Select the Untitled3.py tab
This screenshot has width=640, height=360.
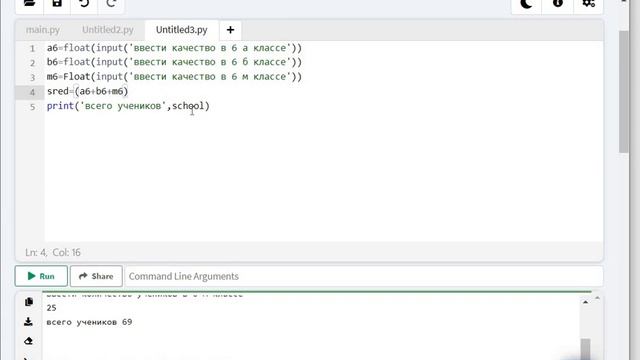pyautogui.click(x=182, y=30)
